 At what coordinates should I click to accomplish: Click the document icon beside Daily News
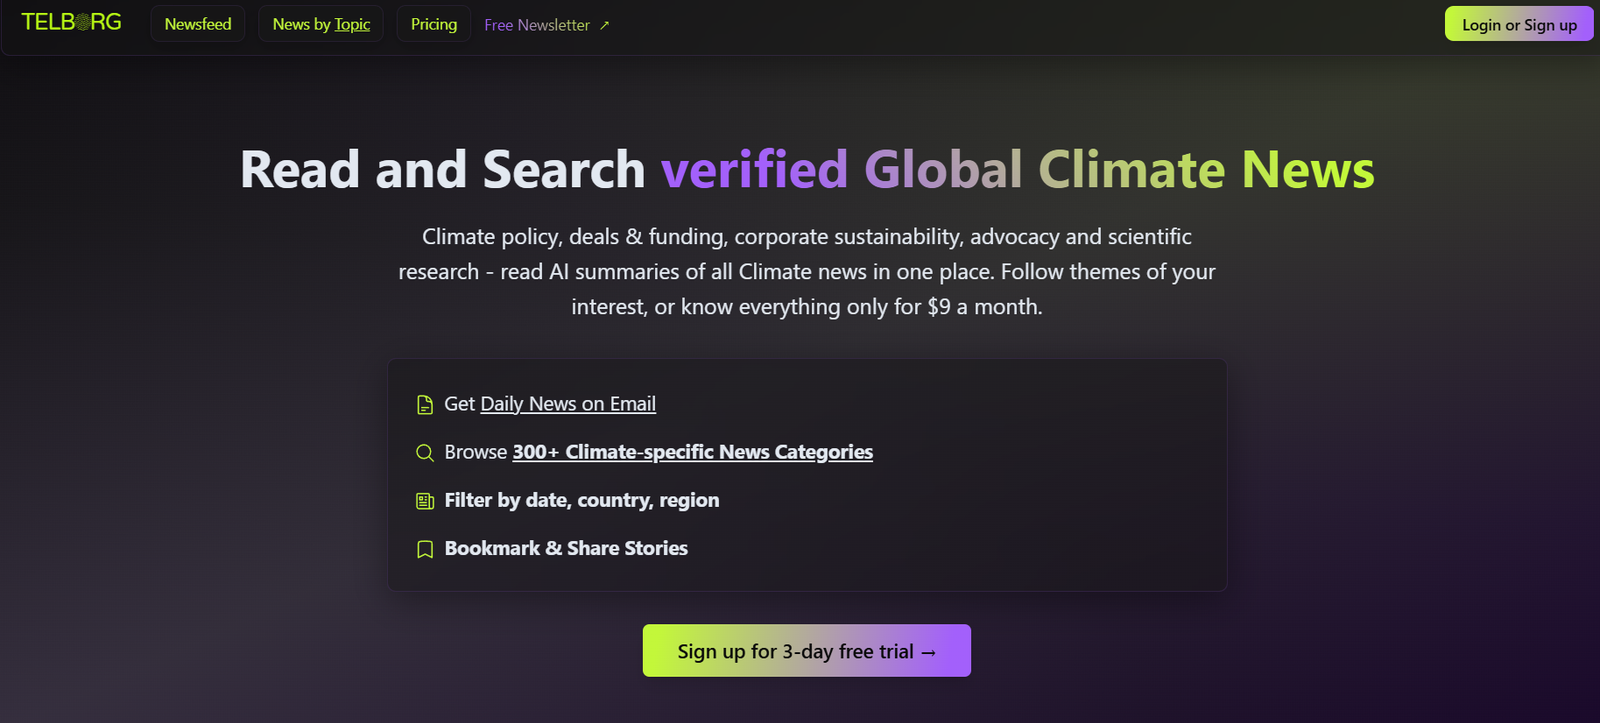coord(425,405)
